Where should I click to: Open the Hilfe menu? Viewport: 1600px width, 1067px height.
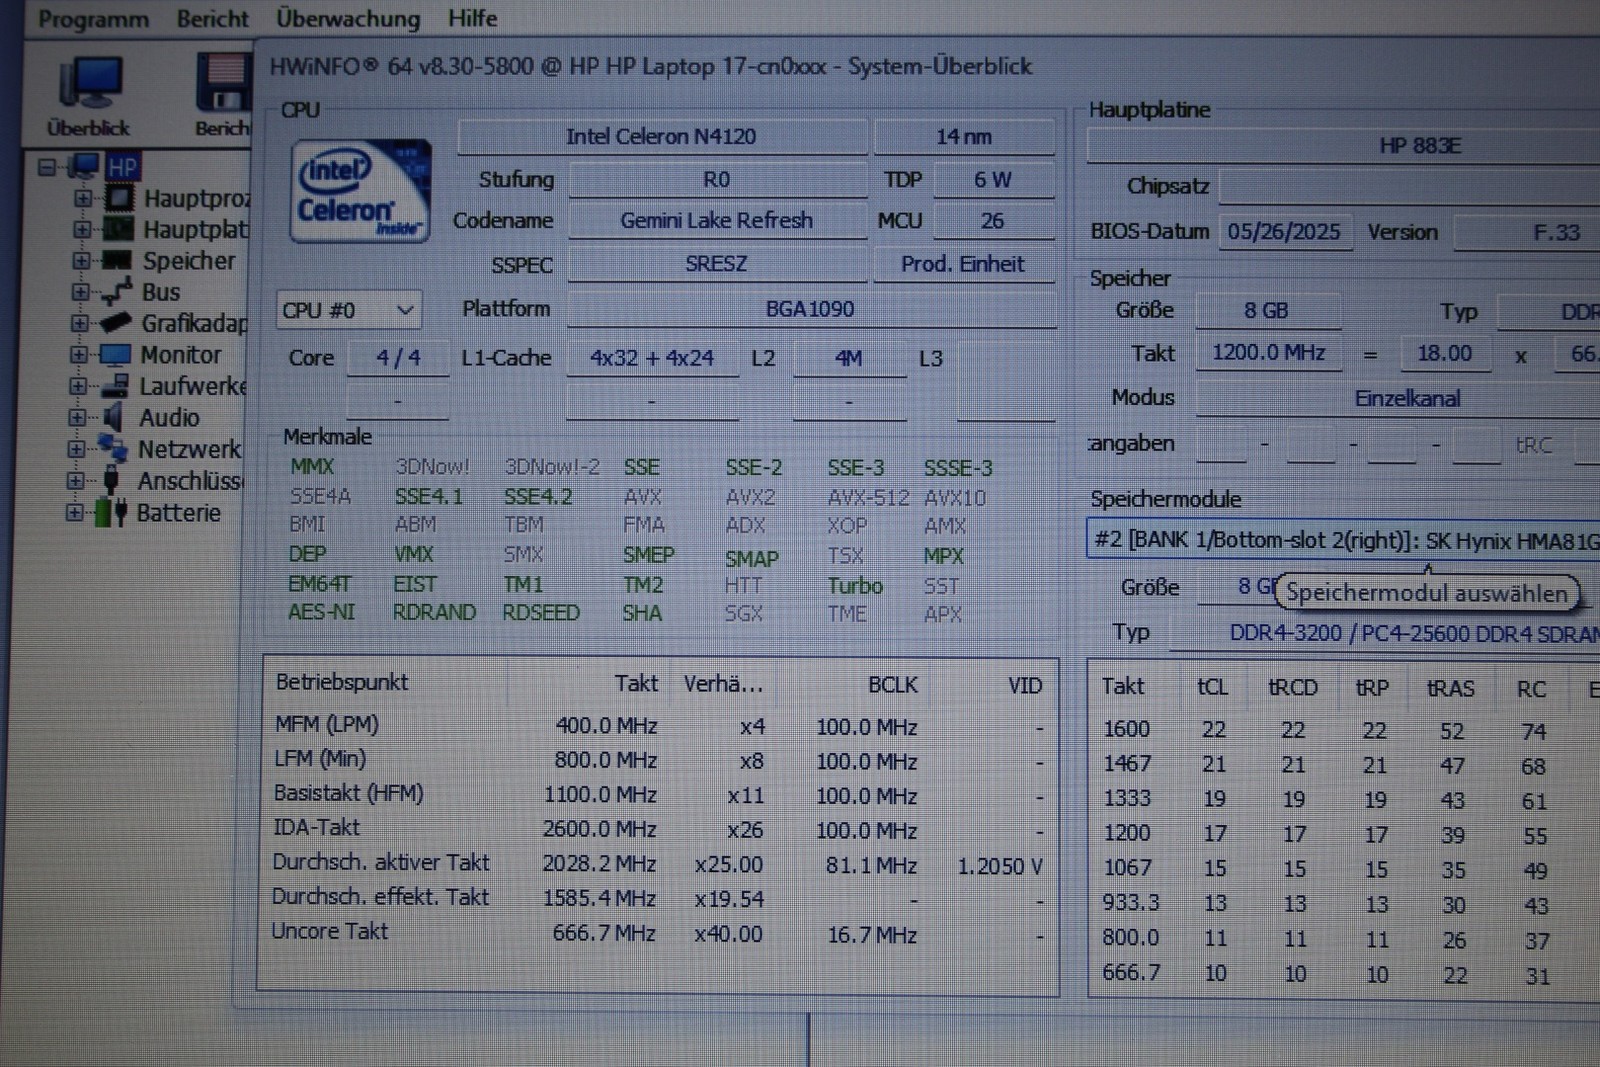(x=473, y=19)
